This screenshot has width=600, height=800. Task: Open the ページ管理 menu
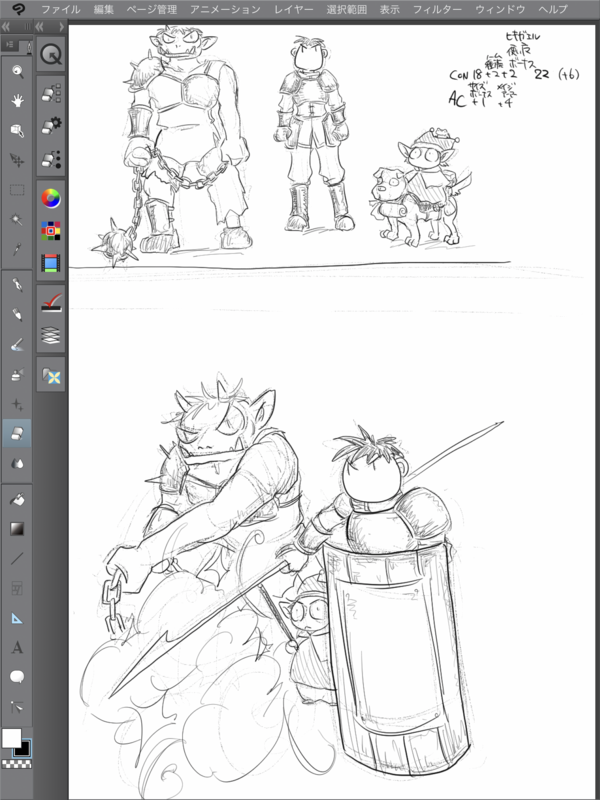[151, 9]
